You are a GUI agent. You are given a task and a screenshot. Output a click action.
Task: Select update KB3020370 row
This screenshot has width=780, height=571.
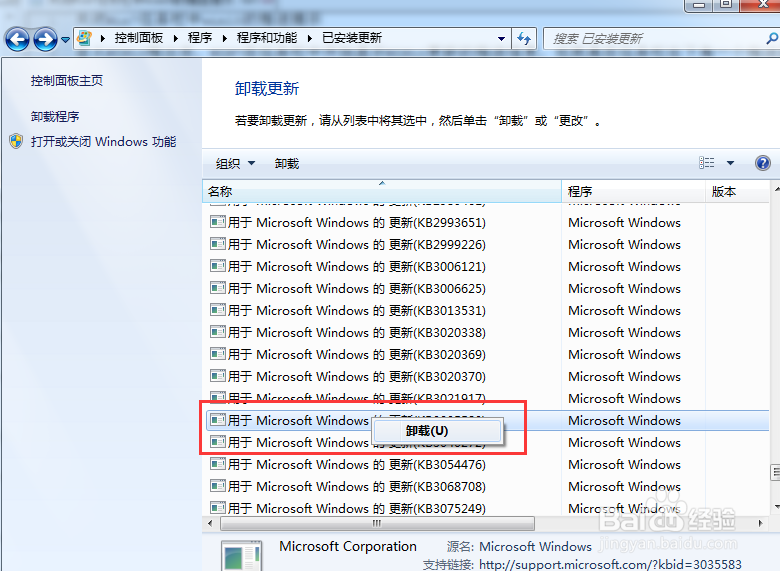click(487, 376)
